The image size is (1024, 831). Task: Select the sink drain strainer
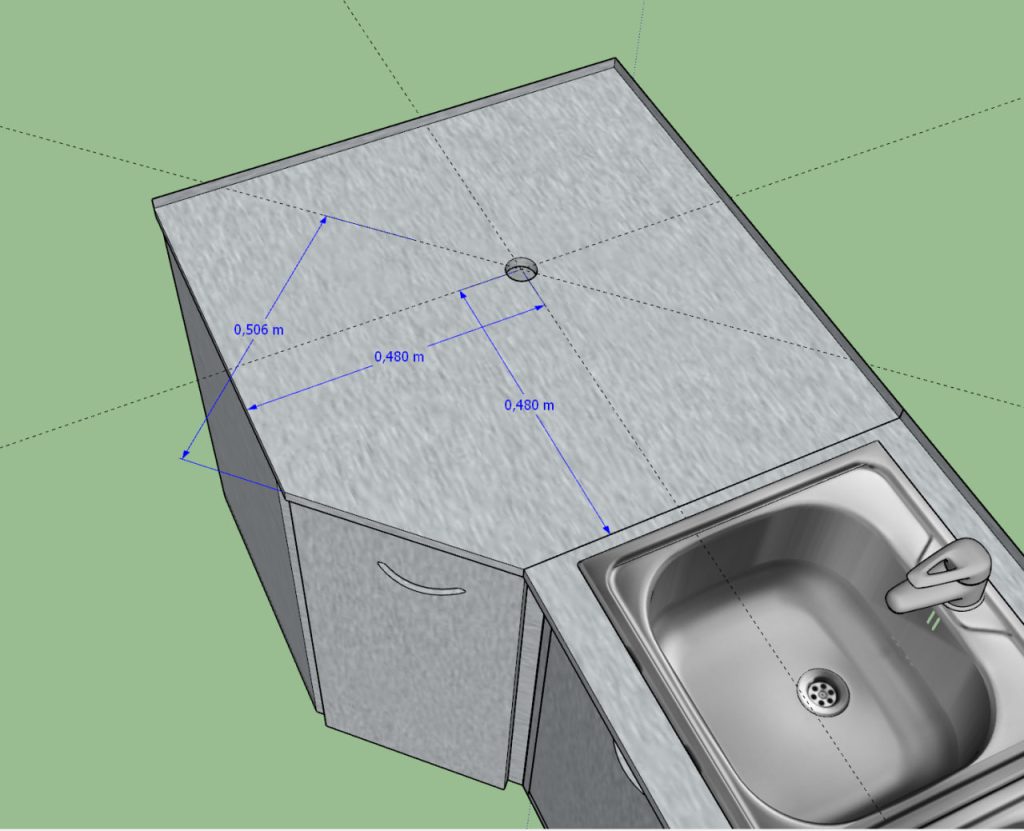[823, 691]
